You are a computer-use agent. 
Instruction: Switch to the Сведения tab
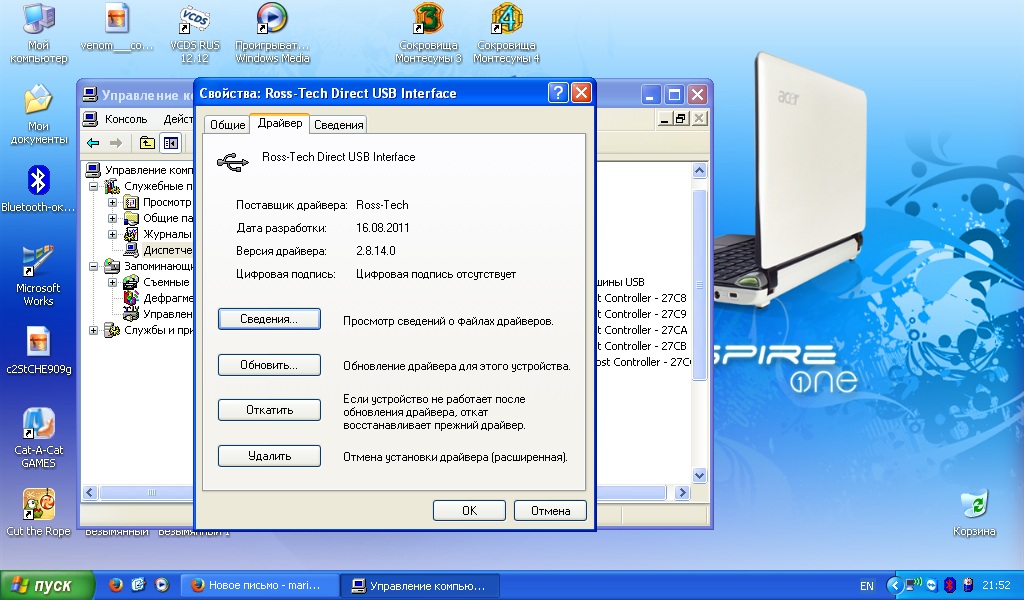coord(338,125)
